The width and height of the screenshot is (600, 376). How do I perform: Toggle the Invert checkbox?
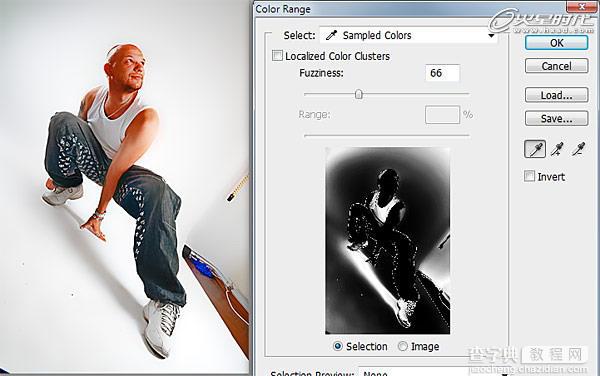[529, 176]
